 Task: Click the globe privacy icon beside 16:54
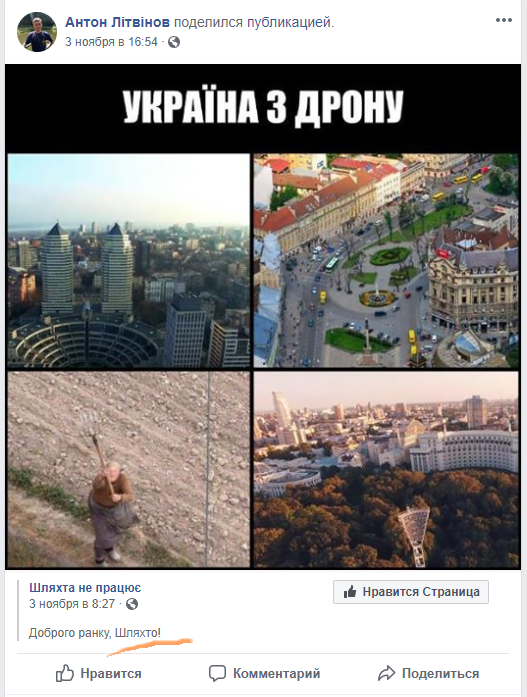pyautogui.click(x=174, y=42)
